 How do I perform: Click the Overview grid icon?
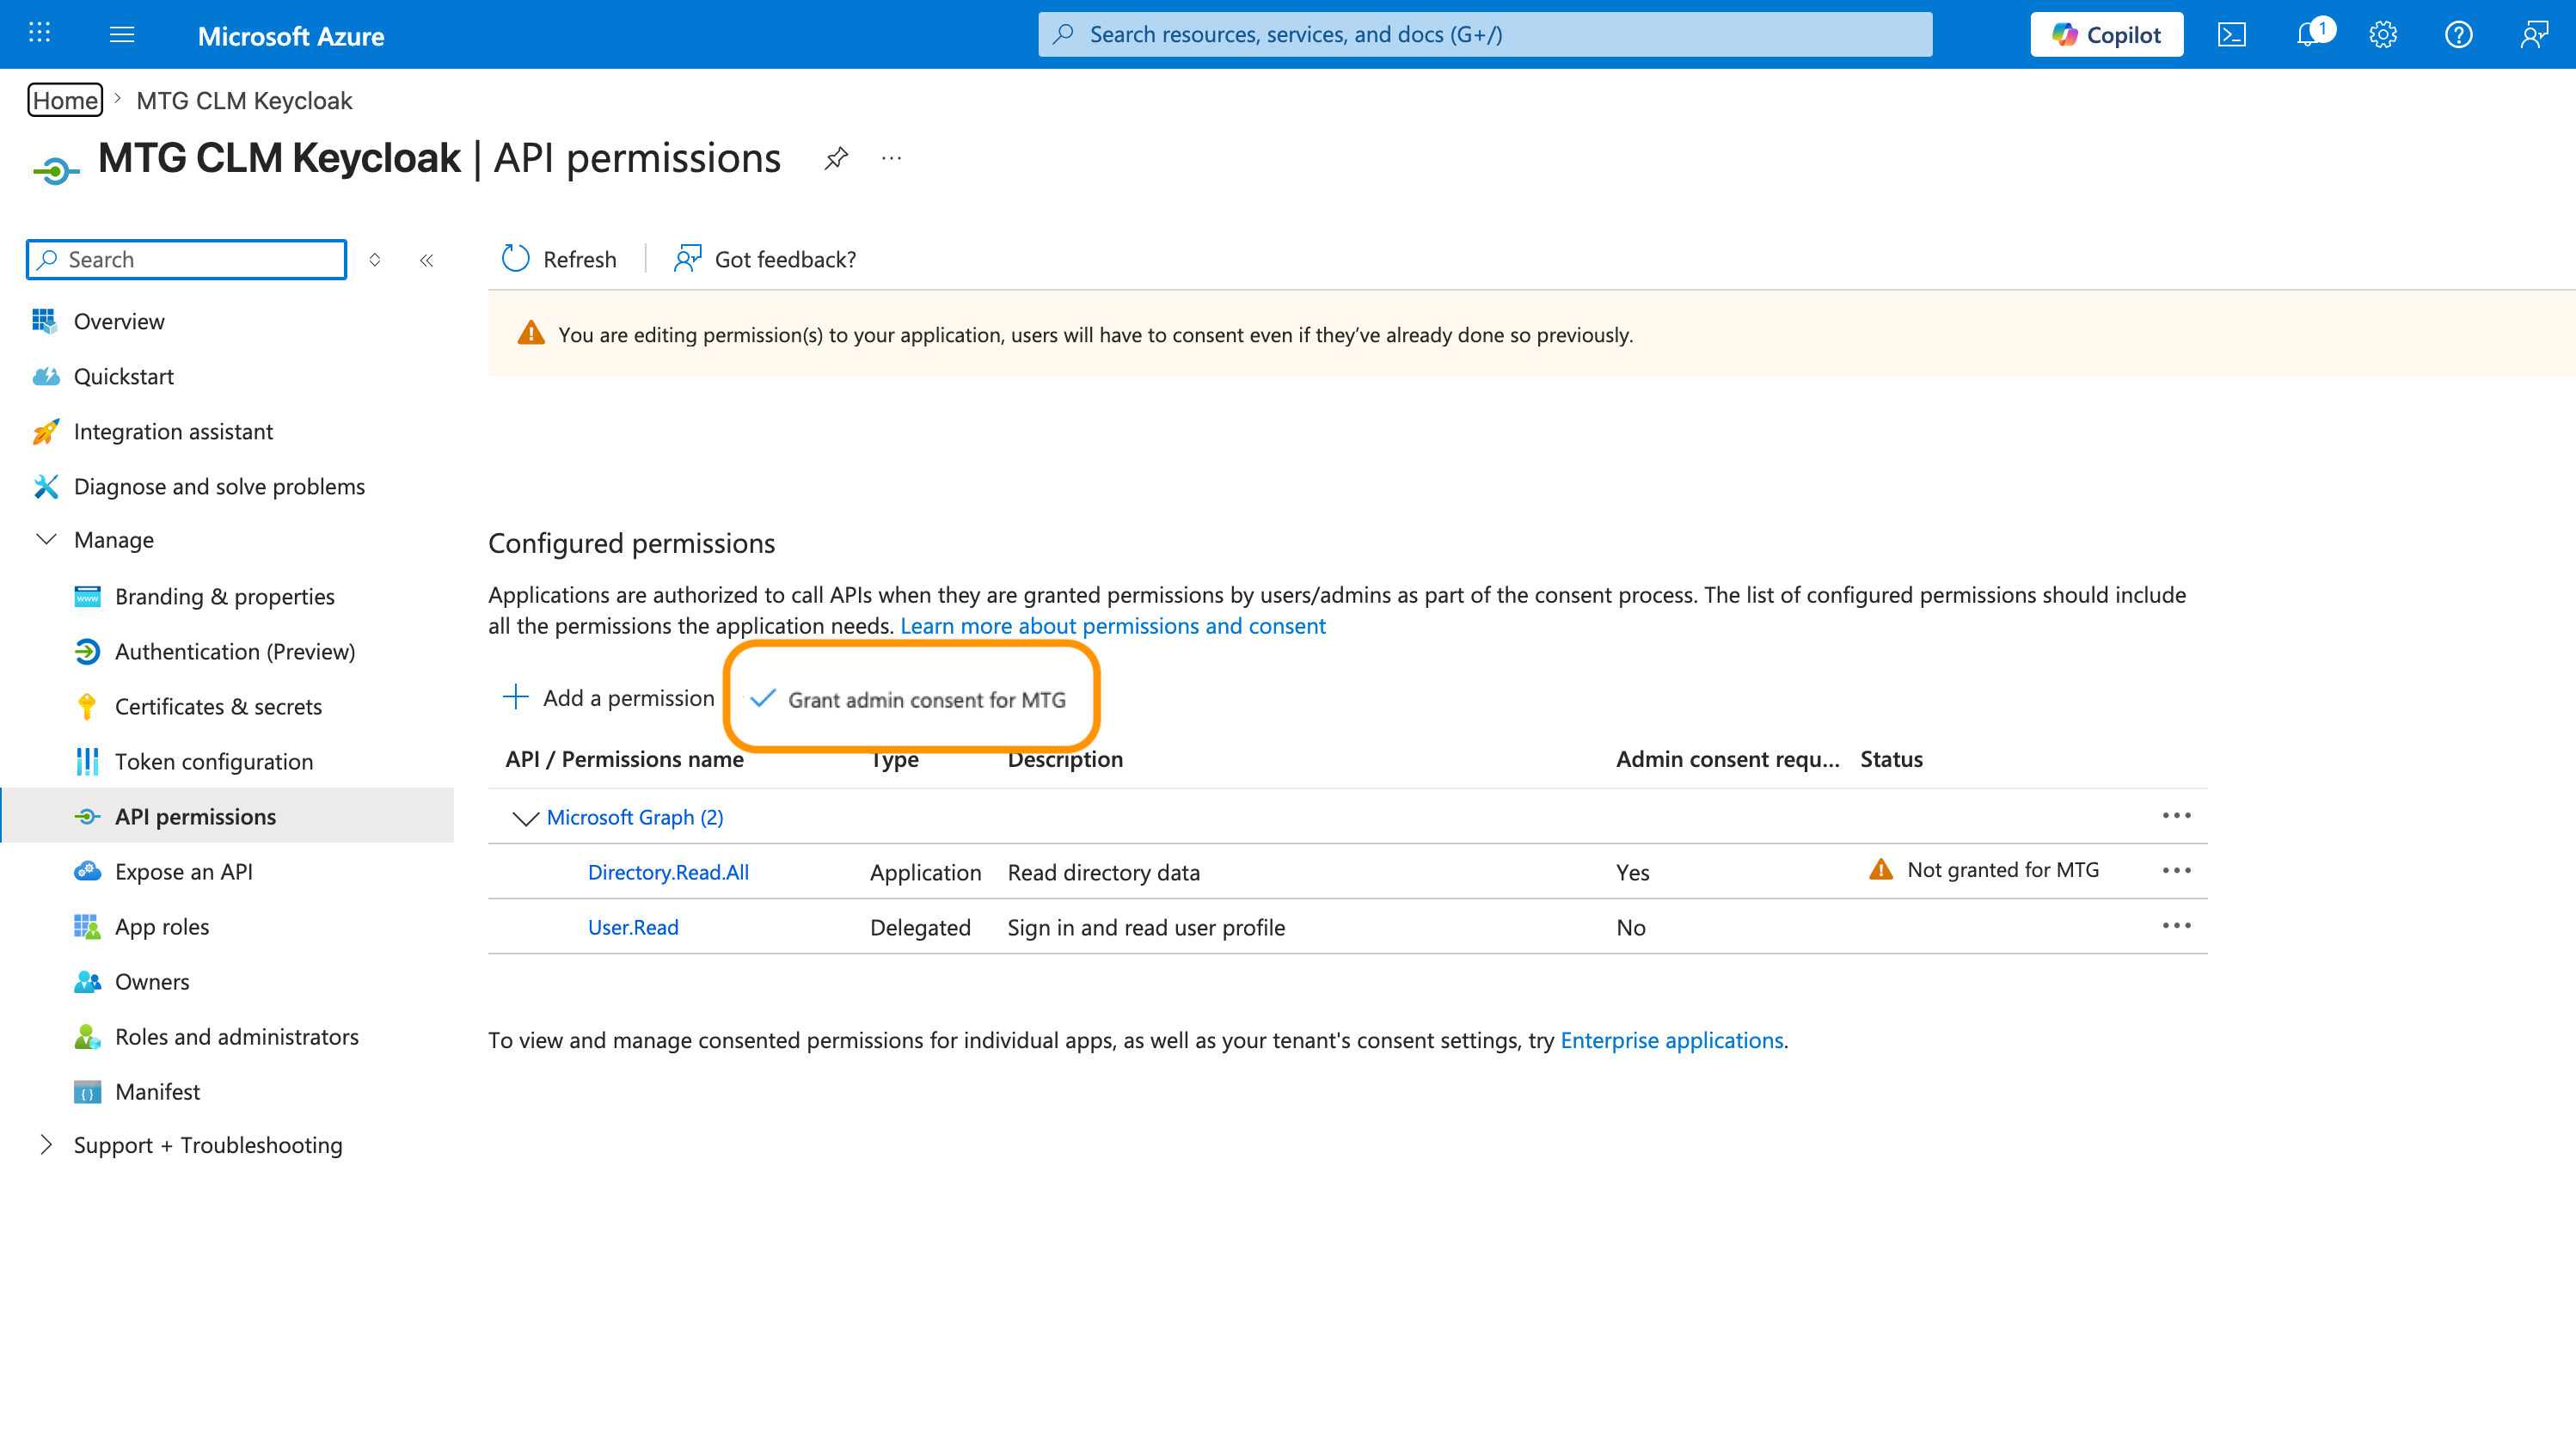click(45, 321)
